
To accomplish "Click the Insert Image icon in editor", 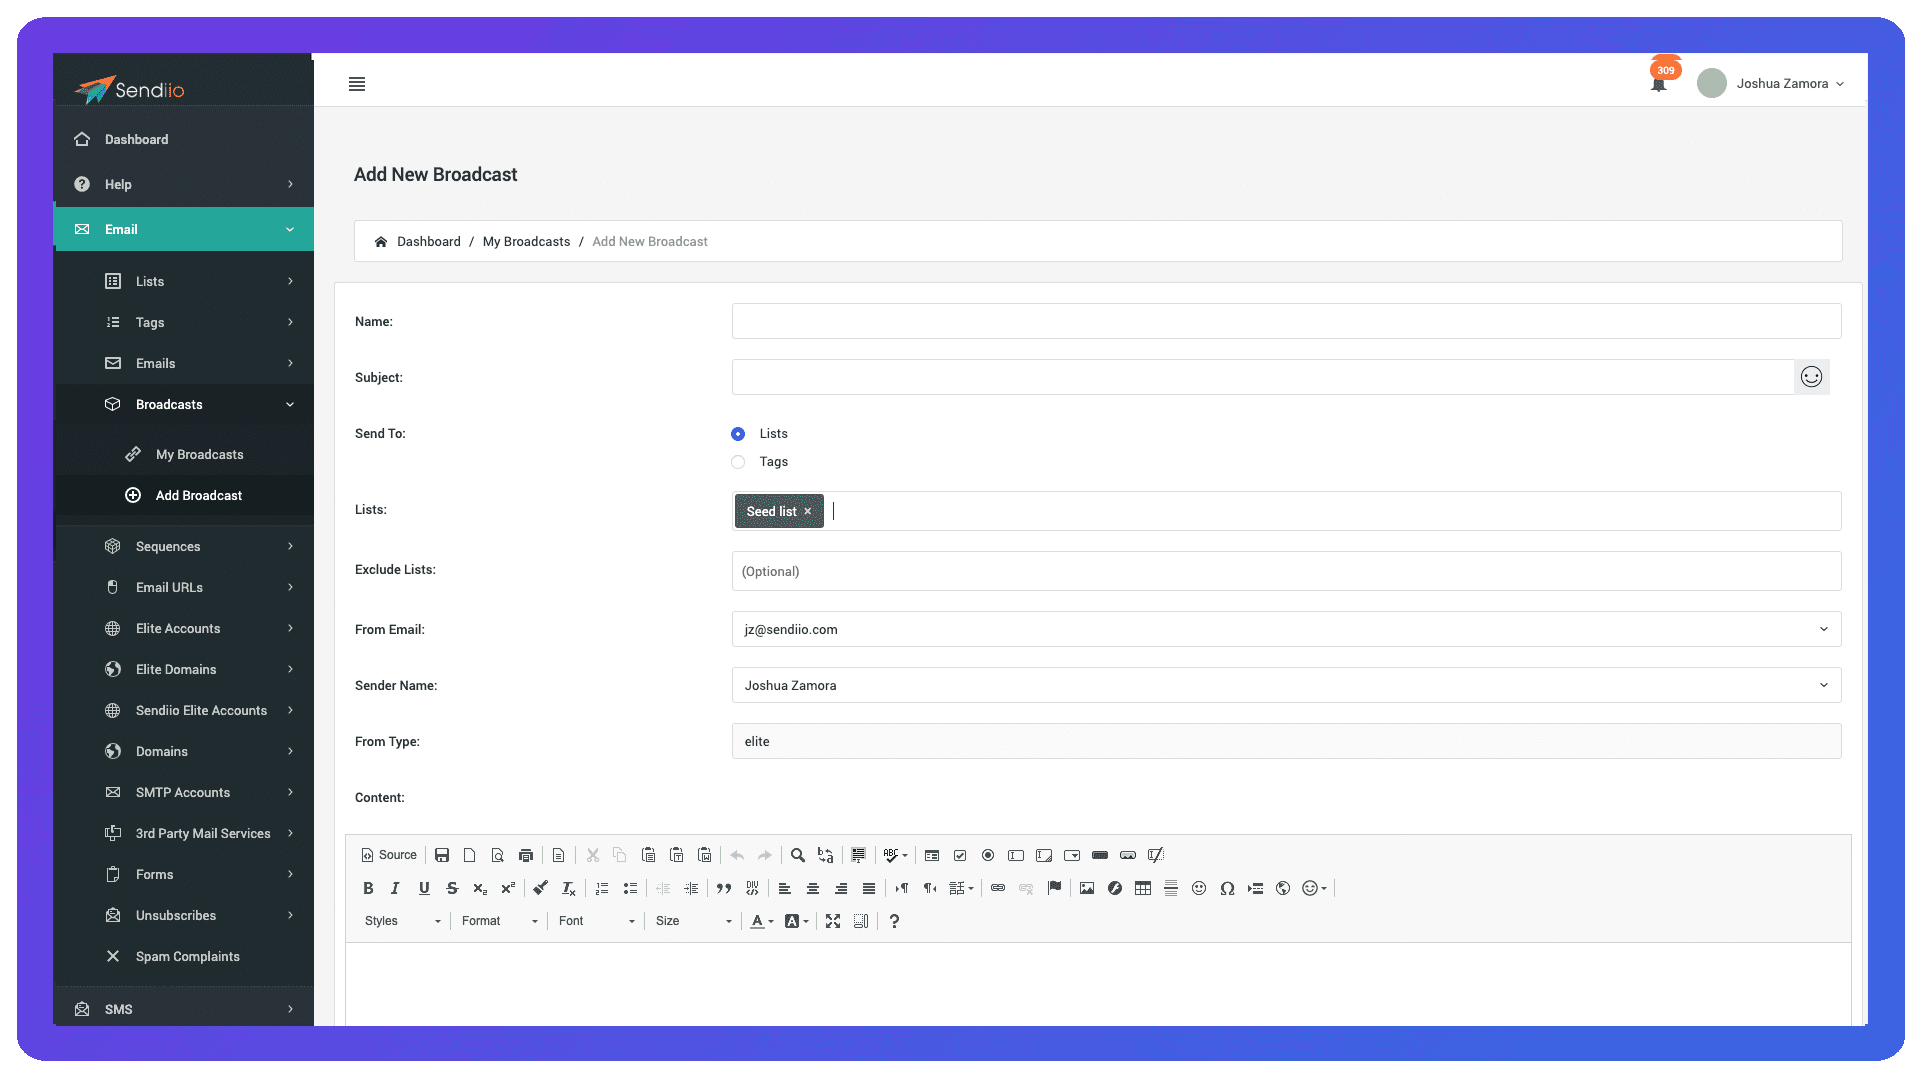I will tap(1087, 888).
